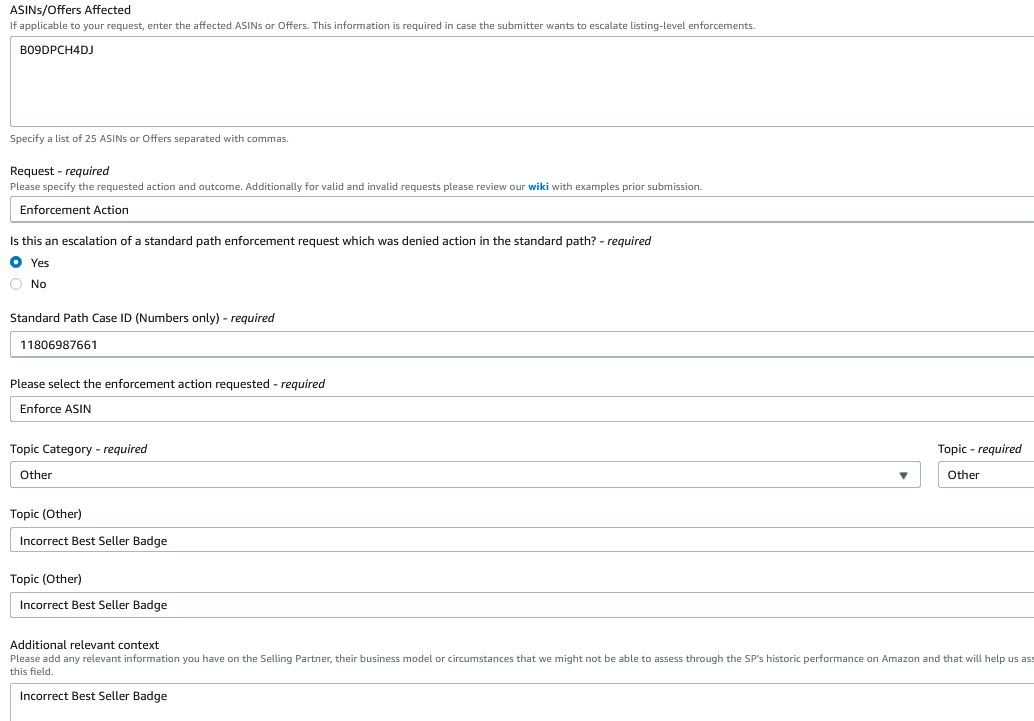Select the No radio button
The width and height of the screenshot is (1034, 721).
click(16, 284)
